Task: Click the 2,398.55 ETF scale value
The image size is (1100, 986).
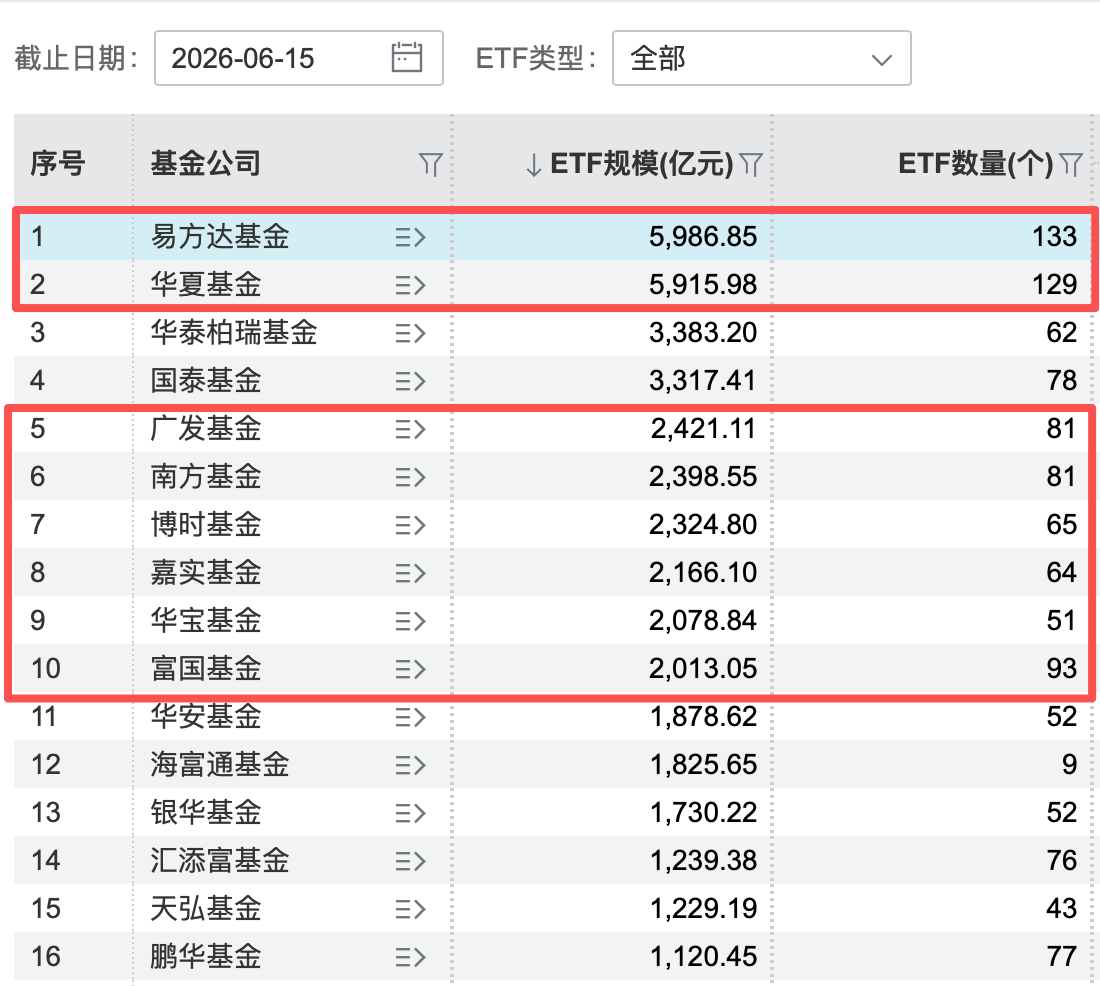Action: [x=703, y=477]
